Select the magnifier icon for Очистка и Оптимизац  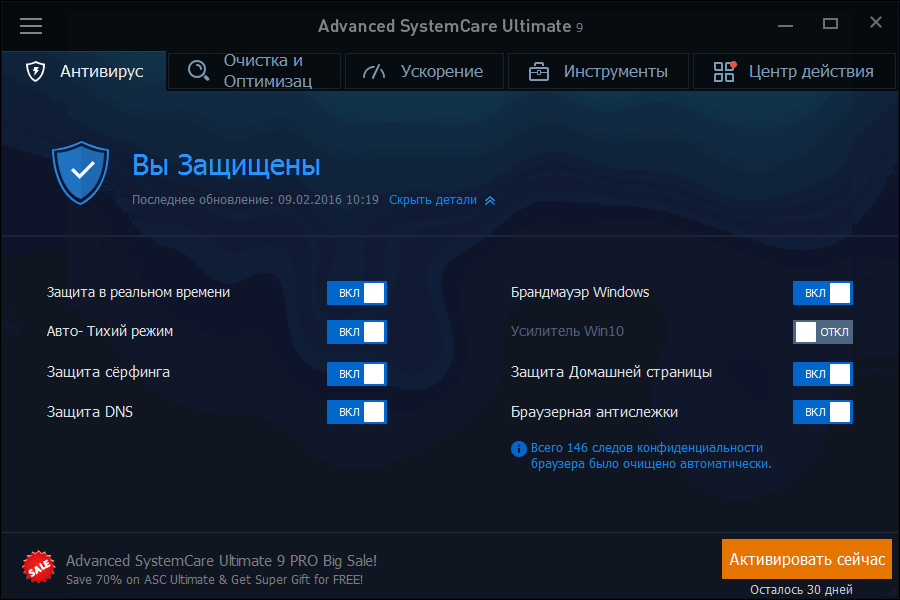tap(197, 71)
